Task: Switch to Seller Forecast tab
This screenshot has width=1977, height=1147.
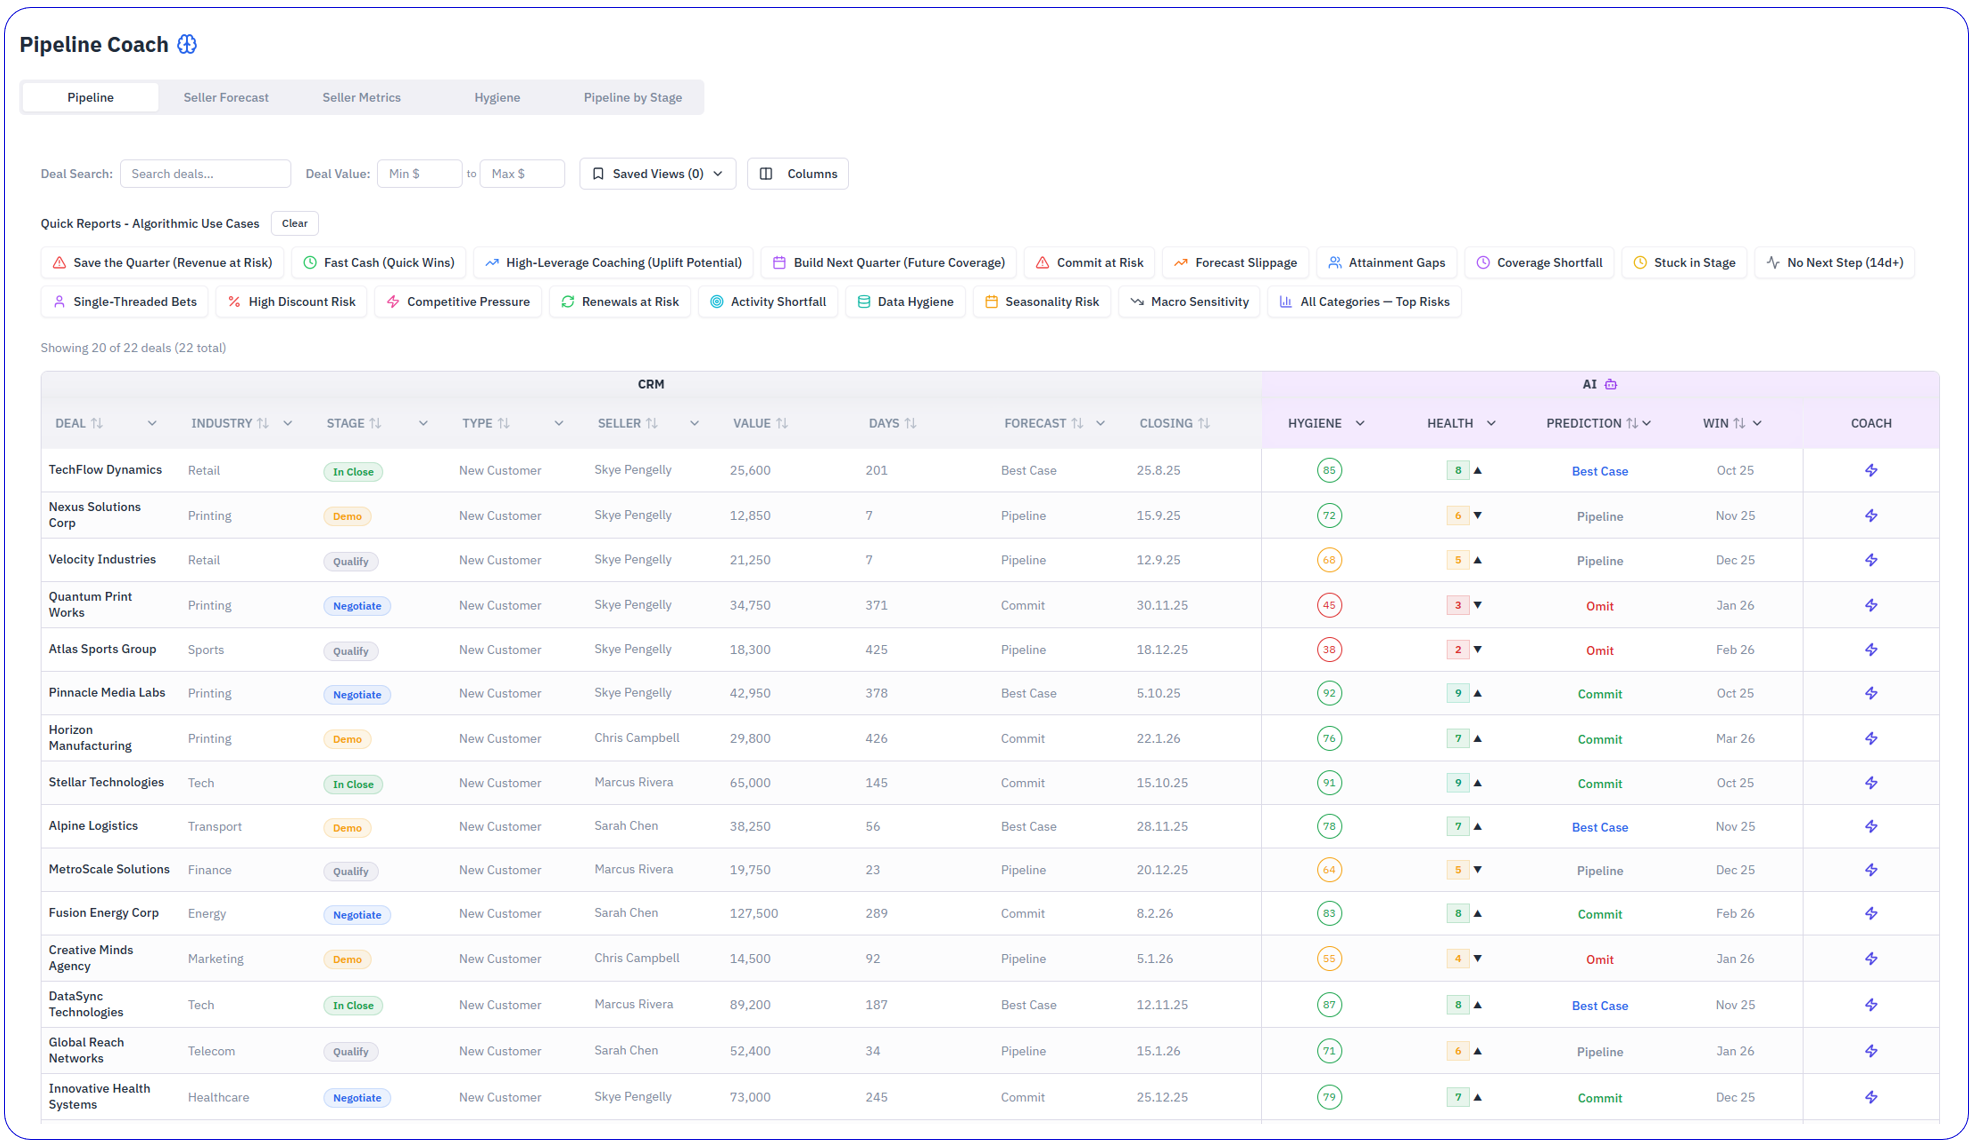Action: 226,98
